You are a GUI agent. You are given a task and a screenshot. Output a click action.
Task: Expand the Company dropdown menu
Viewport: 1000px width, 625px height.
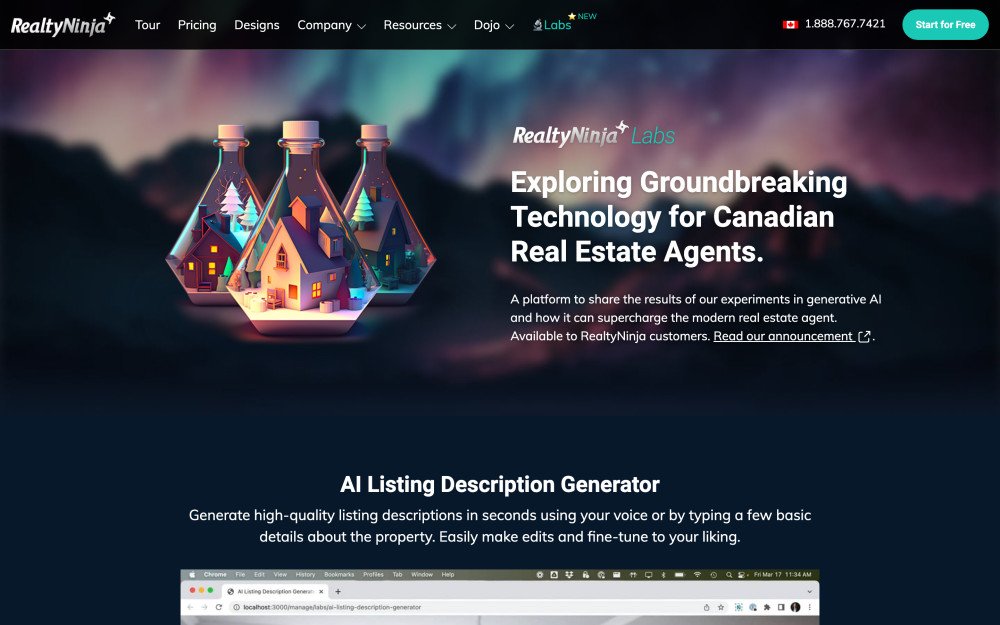[x=331, y=25]
